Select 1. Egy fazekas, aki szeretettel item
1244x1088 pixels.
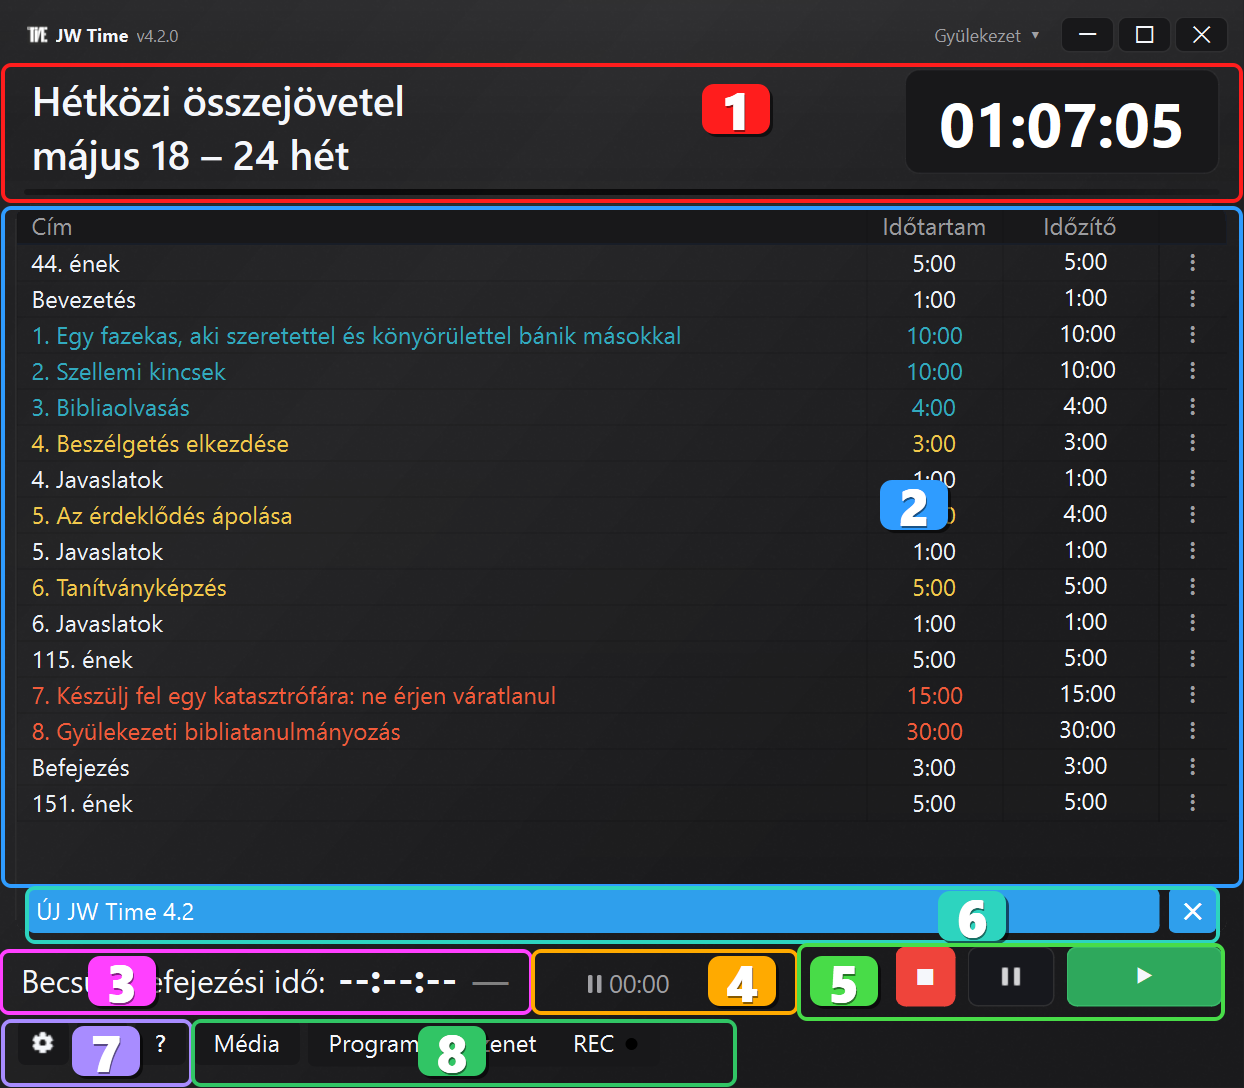pos(356,336)
